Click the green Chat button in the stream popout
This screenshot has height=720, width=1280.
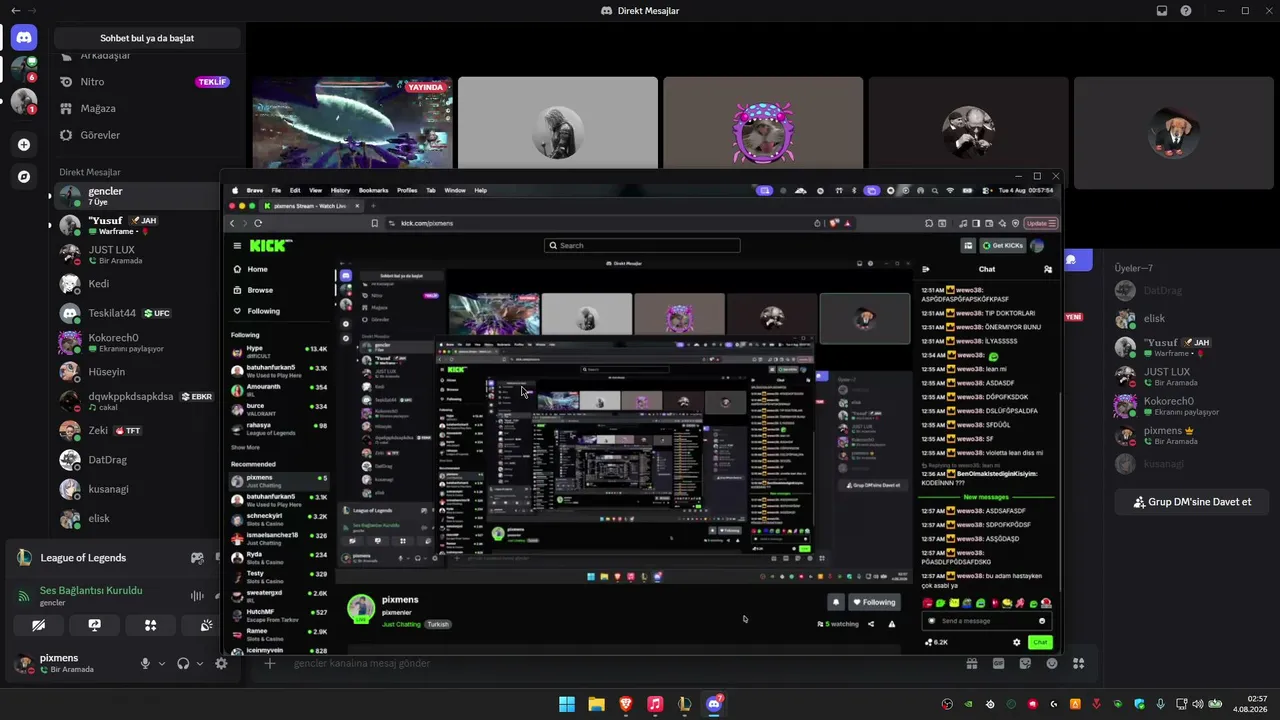click(x=1040, y=642)
